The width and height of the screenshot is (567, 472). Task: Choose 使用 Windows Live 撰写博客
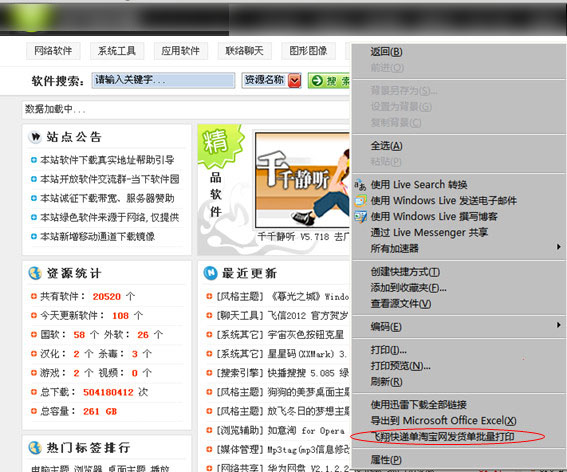point(434,216)
